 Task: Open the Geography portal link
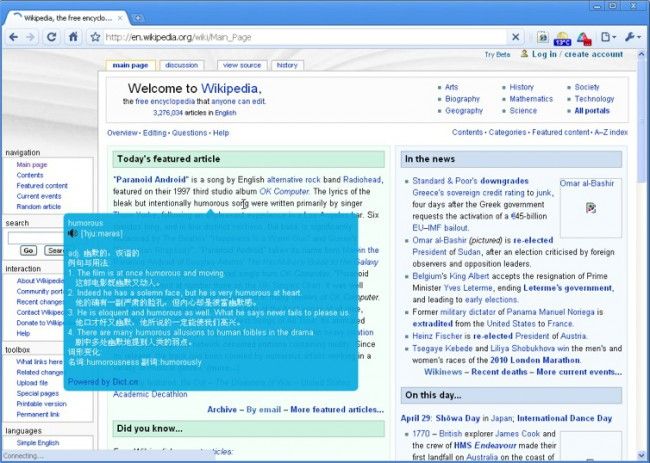464,111
